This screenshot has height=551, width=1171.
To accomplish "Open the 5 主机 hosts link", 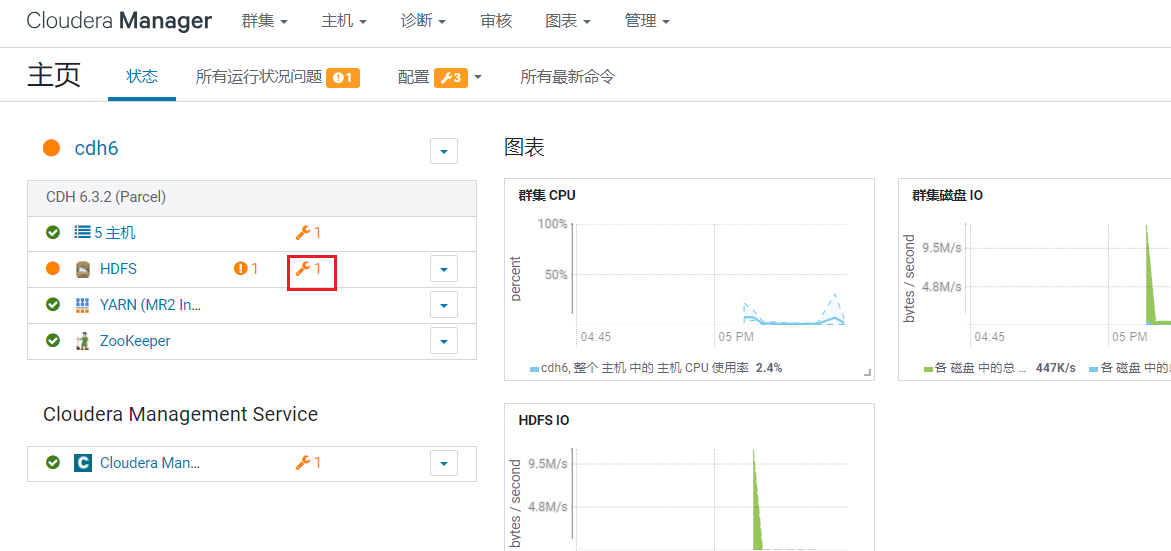I will click(x=115, y=233).
